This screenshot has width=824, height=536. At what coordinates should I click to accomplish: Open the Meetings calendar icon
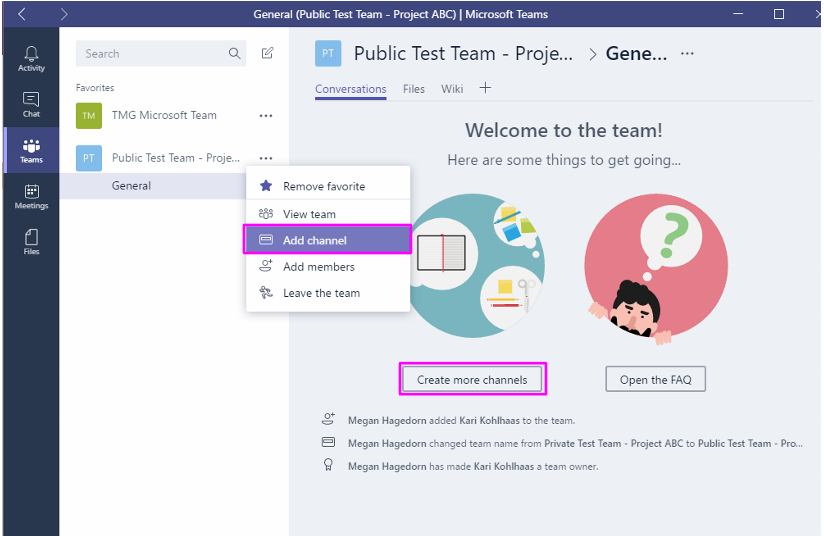(x=31, y=197)
